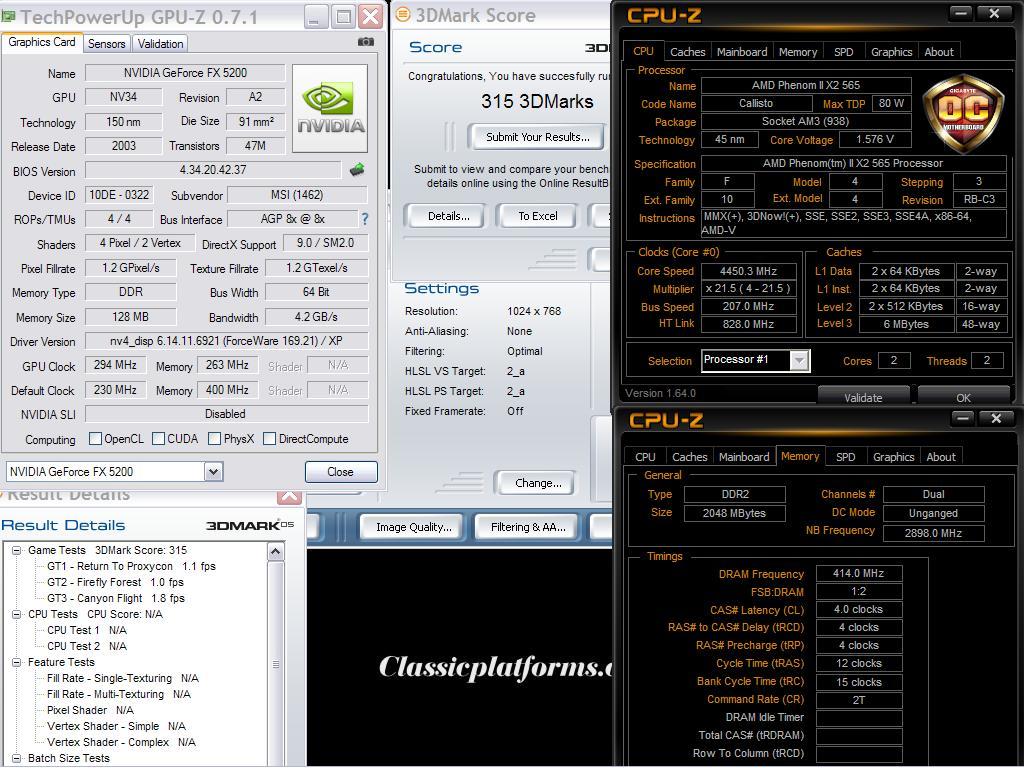Open Caches tab in upper CPU-Z
Screen dimensions: 1024x768
[x=688, y=52]
